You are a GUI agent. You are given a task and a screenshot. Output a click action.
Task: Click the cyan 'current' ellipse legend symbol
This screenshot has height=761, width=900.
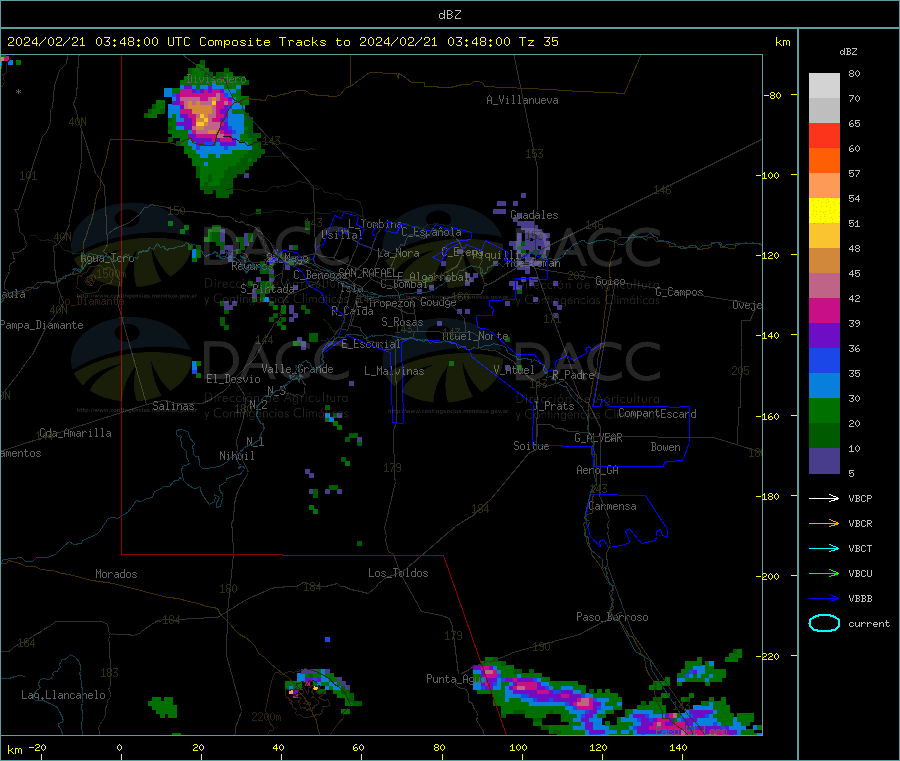tap(824, 623)
